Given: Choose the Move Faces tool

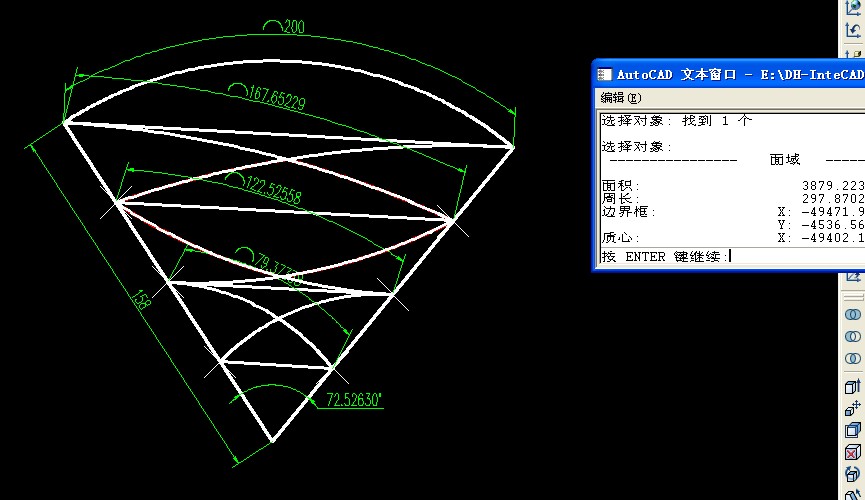Looking at the screenshot, I should [852, 408].
